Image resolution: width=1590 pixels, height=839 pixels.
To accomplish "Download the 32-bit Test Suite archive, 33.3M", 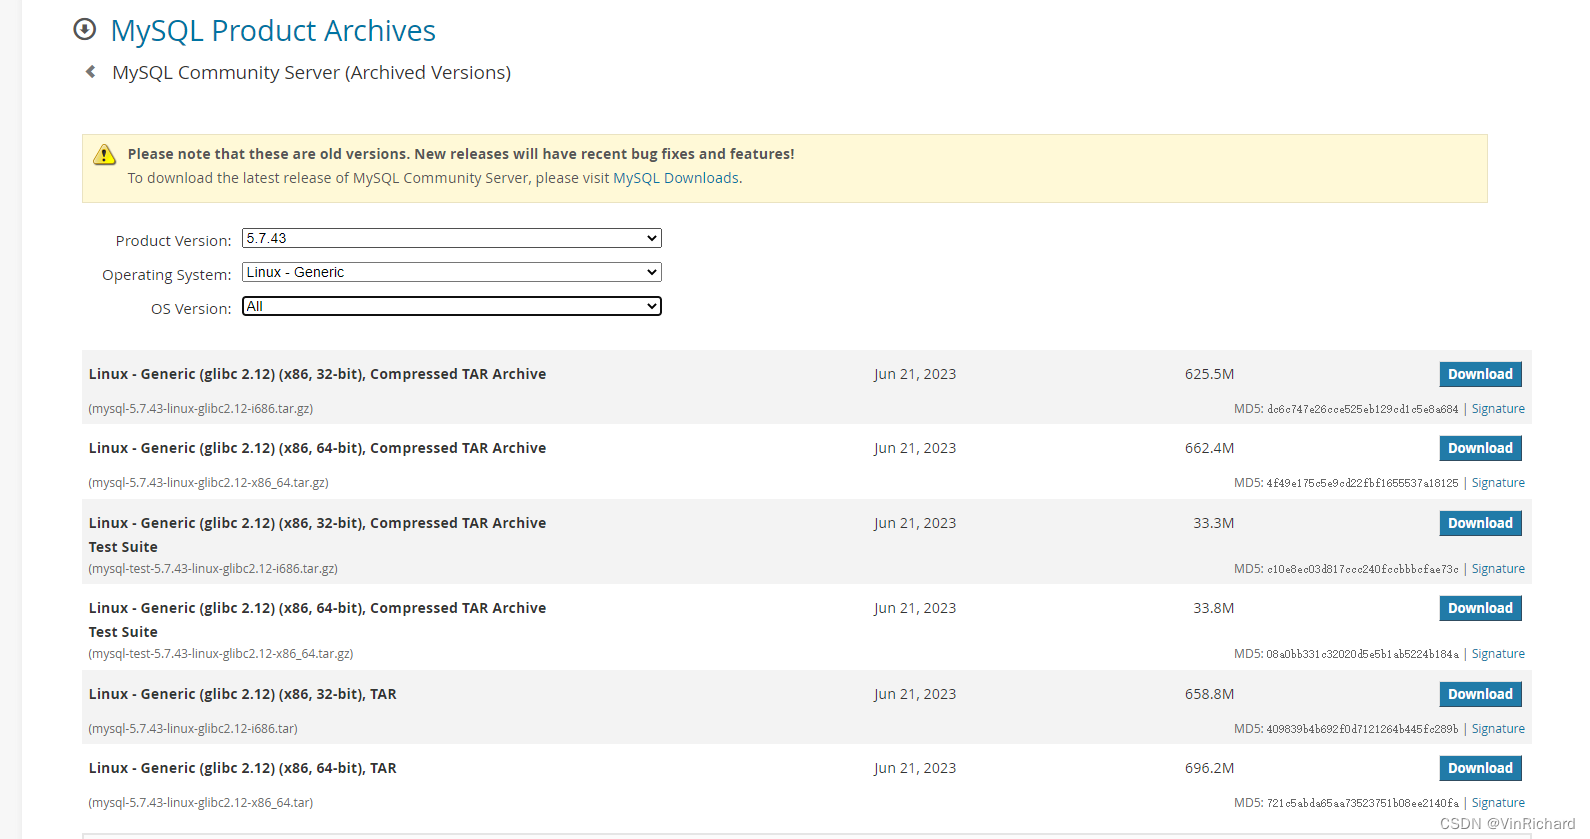I will 1480,523.
